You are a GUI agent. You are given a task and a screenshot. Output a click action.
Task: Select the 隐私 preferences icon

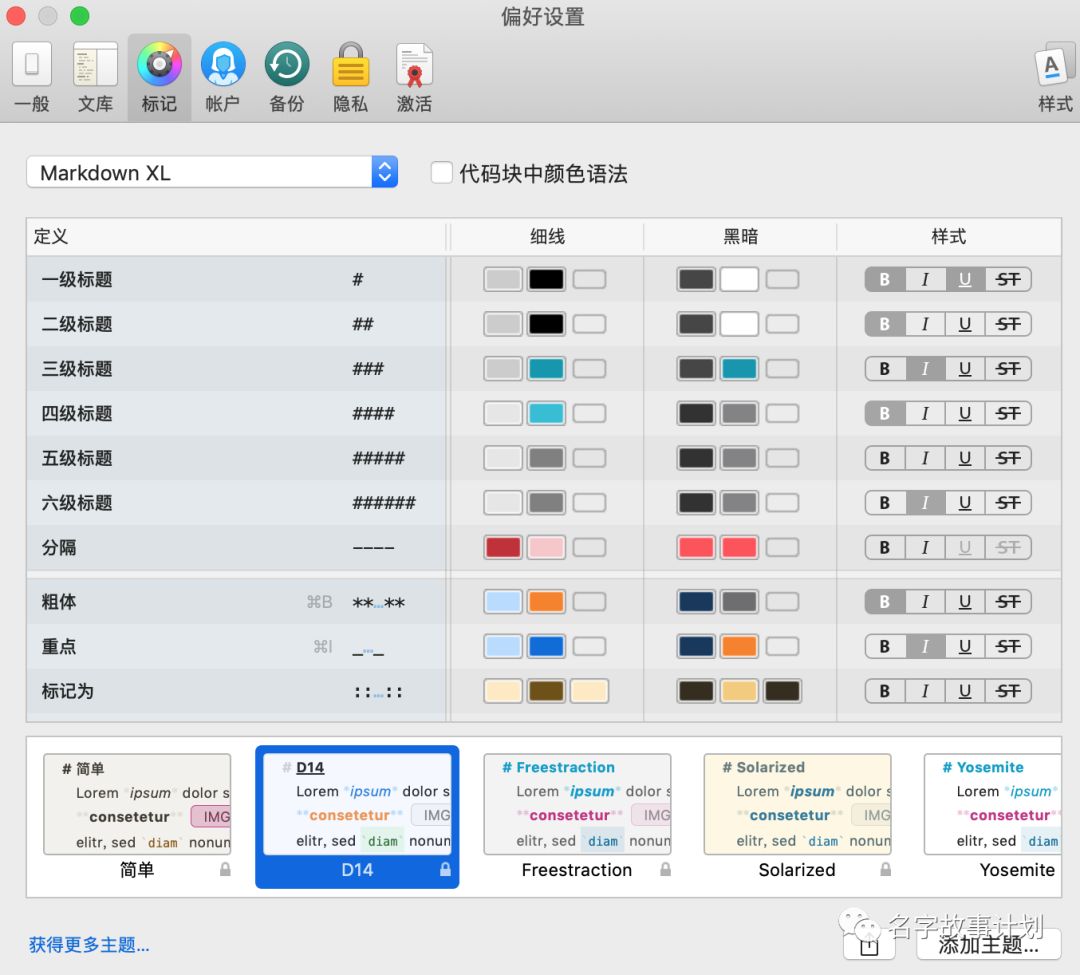(x=351, y=75)
